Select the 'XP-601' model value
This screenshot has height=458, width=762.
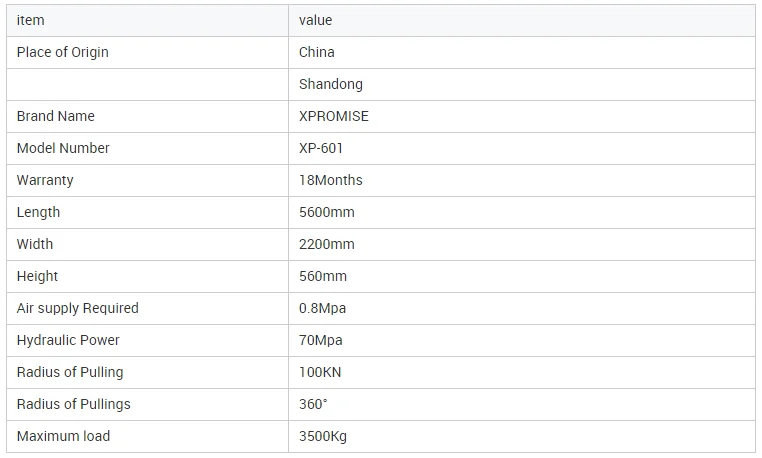pyautogui.click(x=322, y=148)
